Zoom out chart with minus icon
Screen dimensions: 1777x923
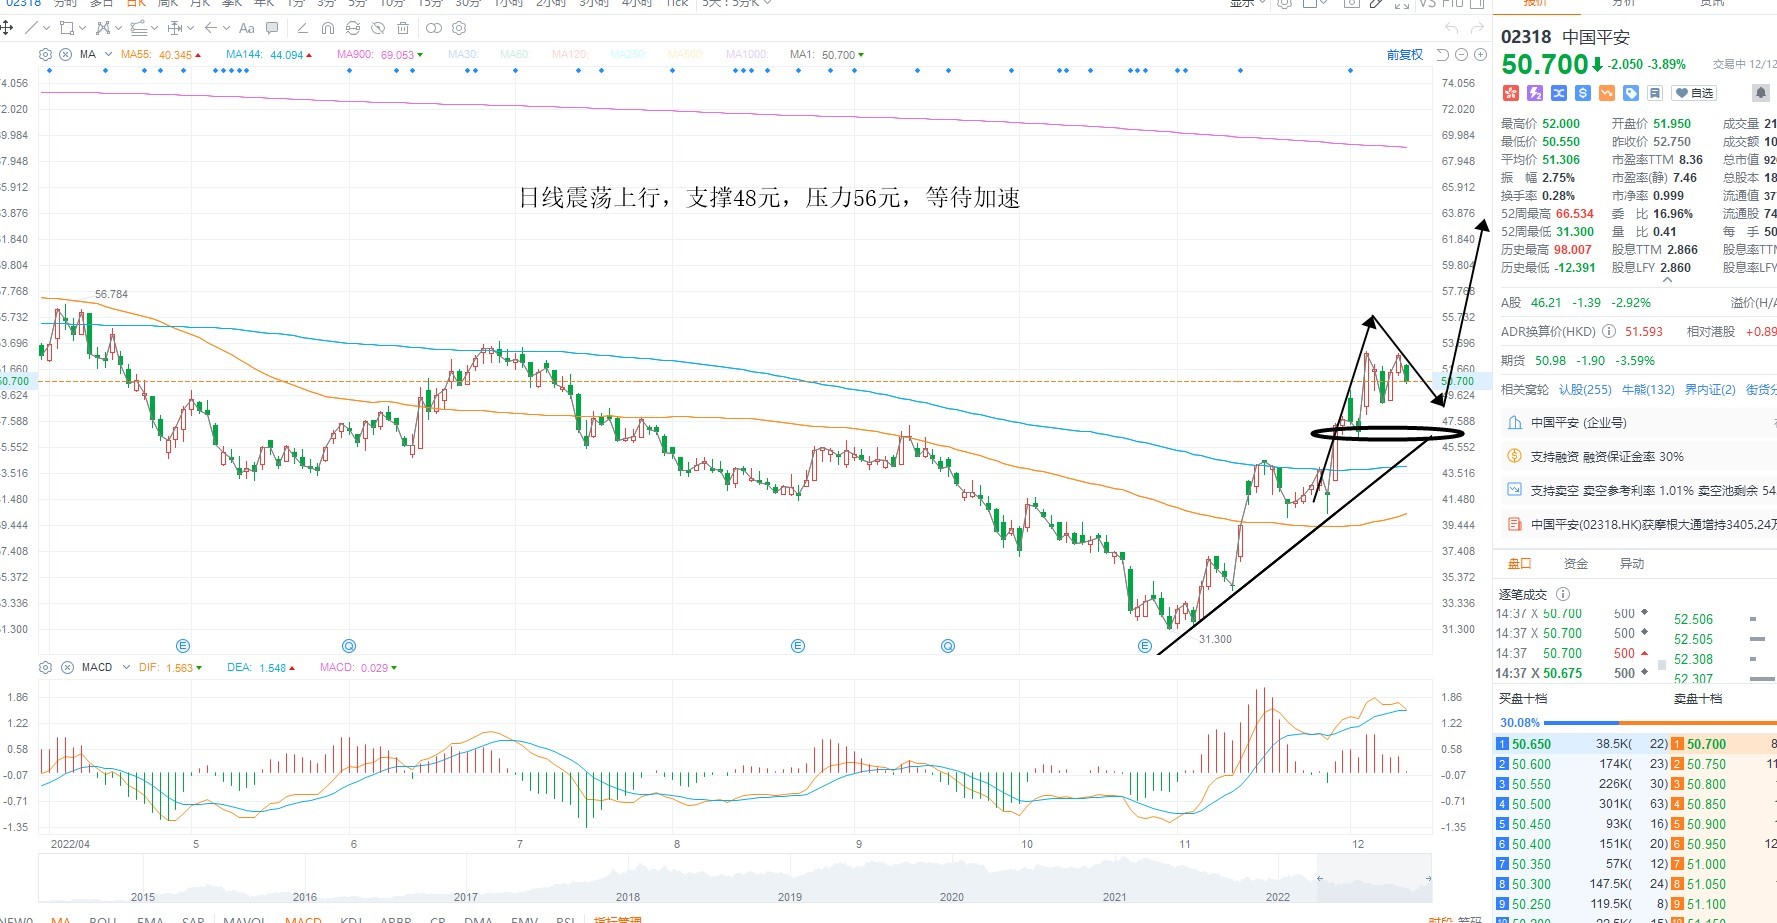point(1461,54)
